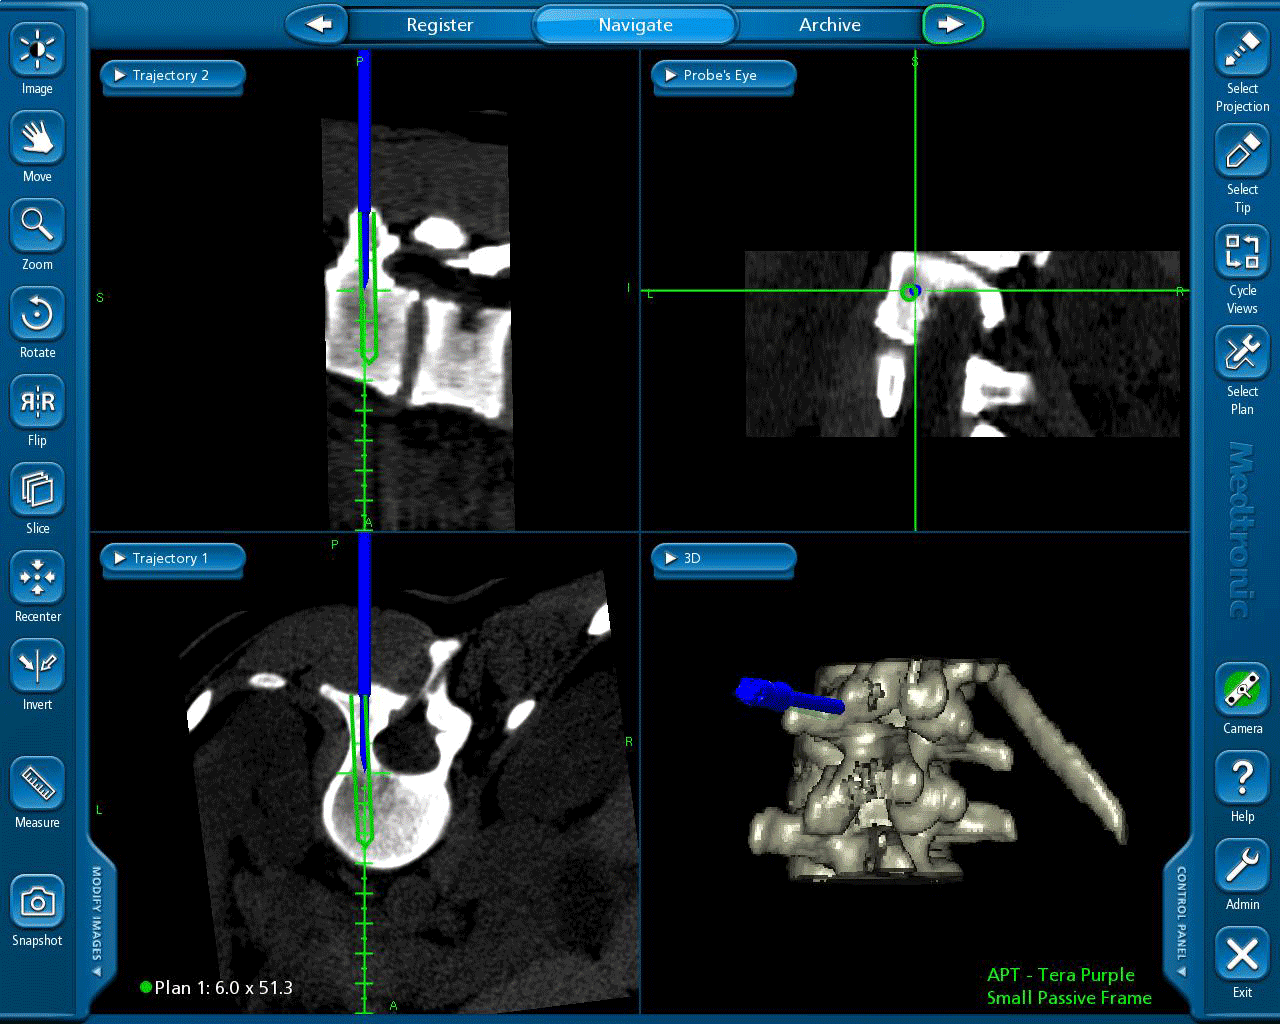Viewport: 1280px width, 1024px height.
Task: Click the Small Passive Frame text
Action: click(1069, 998)
